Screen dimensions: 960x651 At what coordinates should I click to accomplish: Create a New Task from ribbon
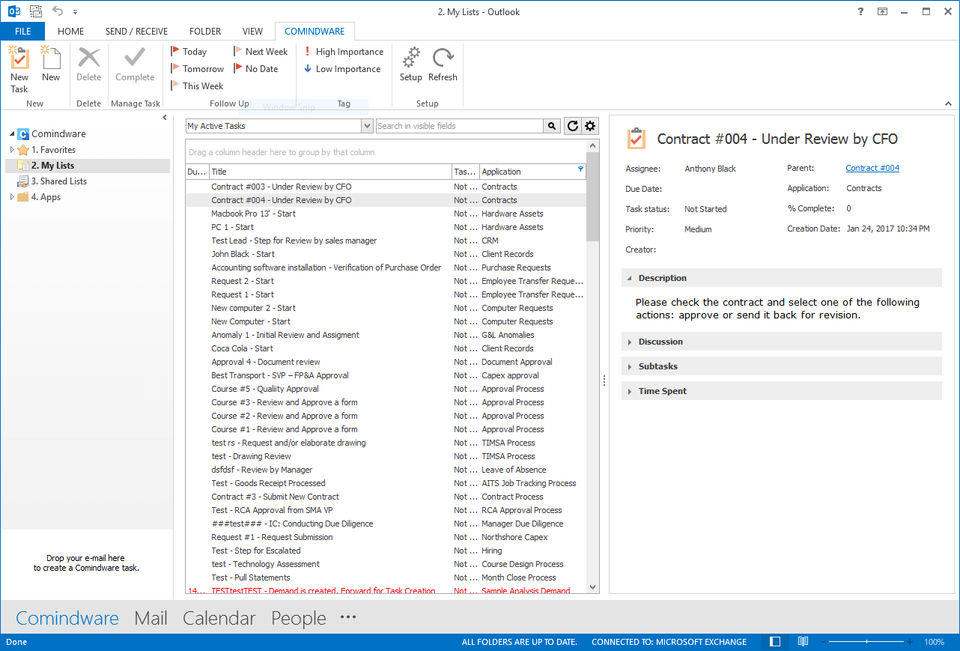[x=19, y=69]
